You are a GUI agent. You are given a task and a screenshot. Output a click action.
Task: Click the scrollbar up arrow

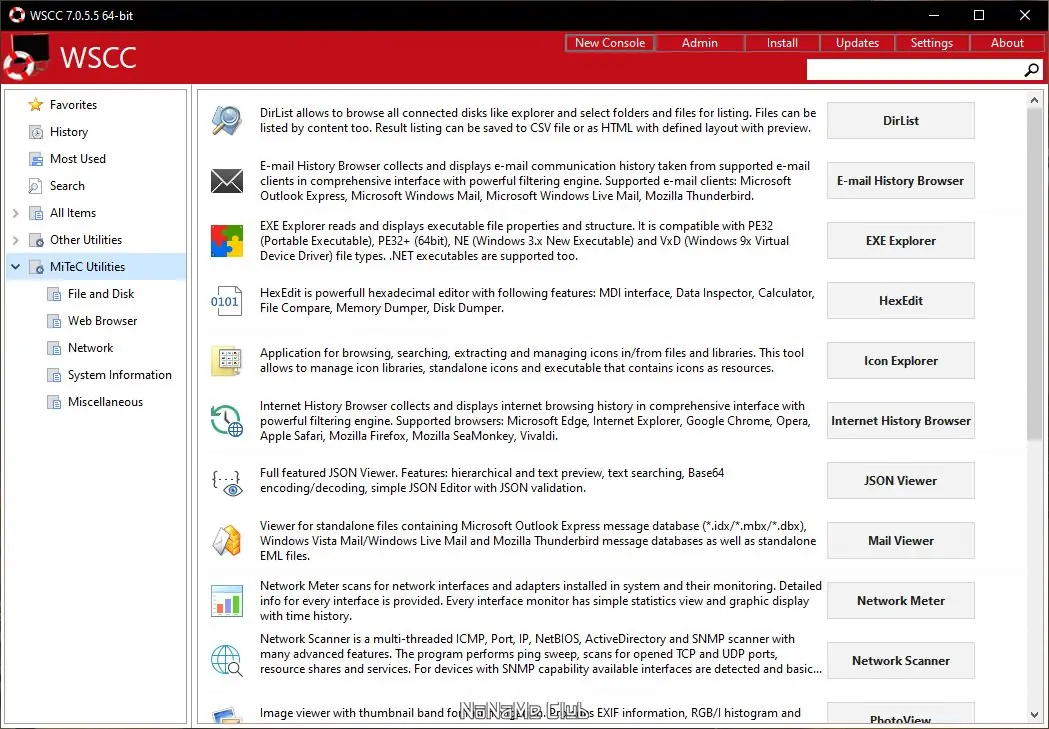coord(1034,100)
